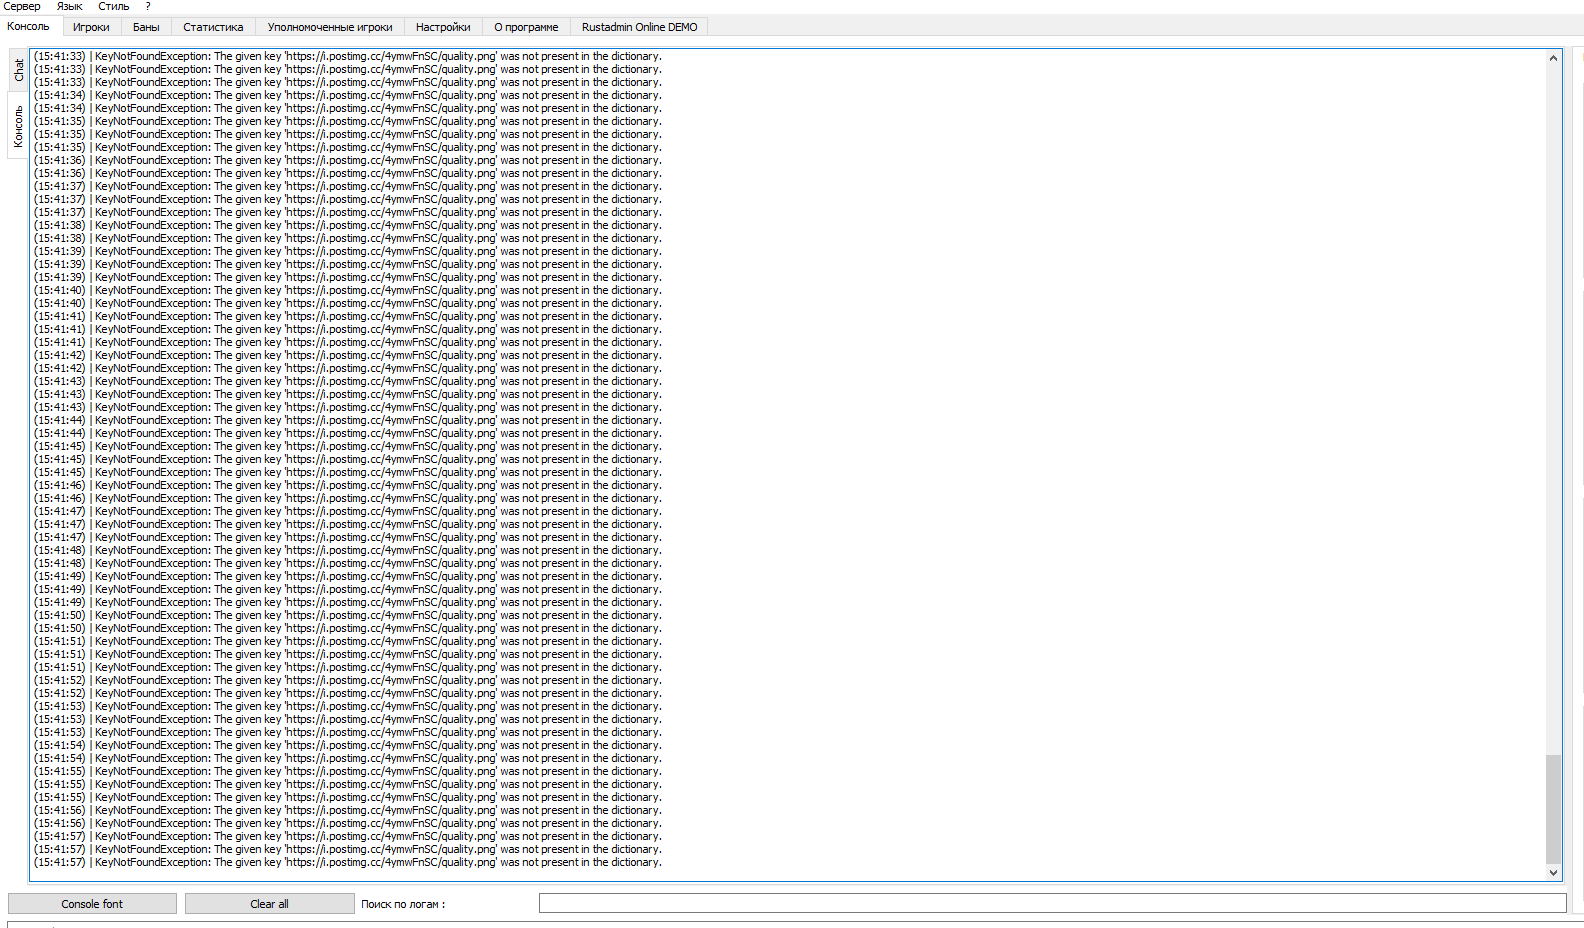
Task: Click the log scrollbar up arrow
Action: coord(1553,58)
